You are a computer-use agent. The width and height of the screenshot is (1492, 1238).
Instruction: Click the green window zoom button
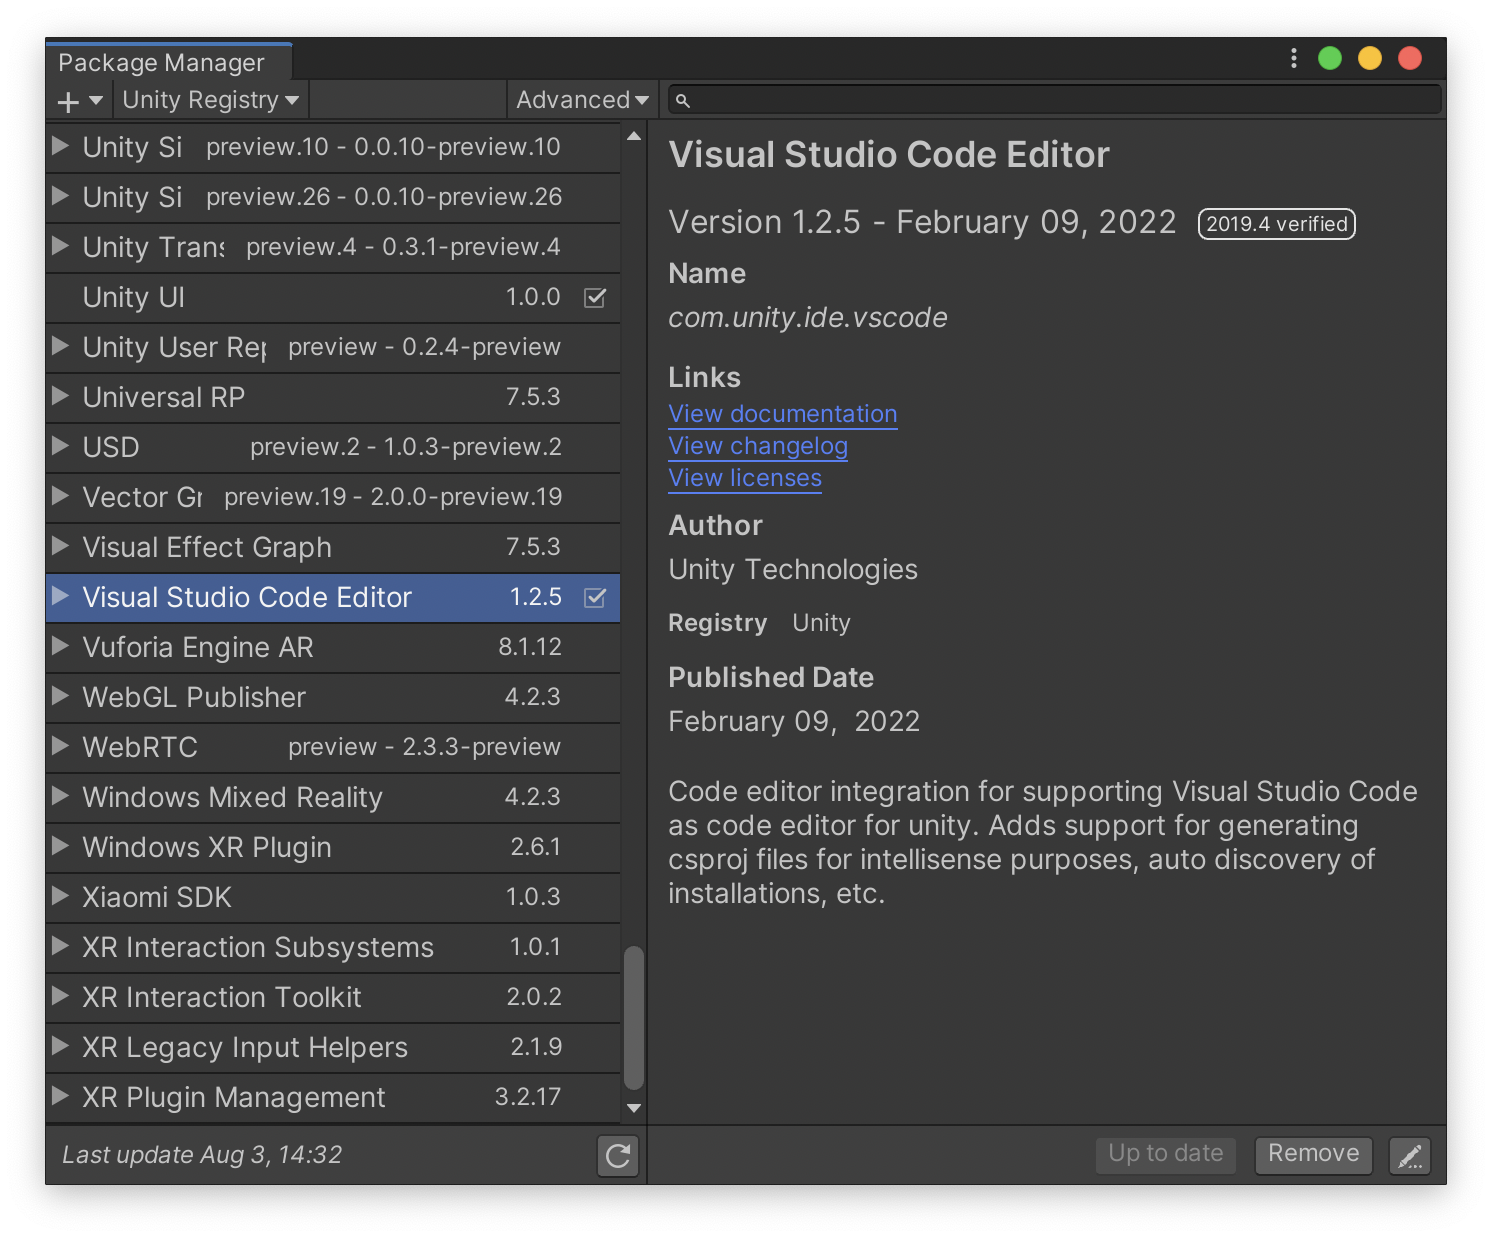point(1330,59)
